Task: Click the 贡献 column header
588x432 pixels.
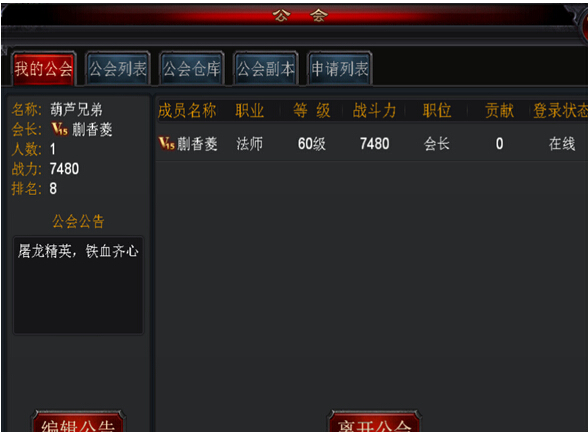Action: [x=499, y=111]
